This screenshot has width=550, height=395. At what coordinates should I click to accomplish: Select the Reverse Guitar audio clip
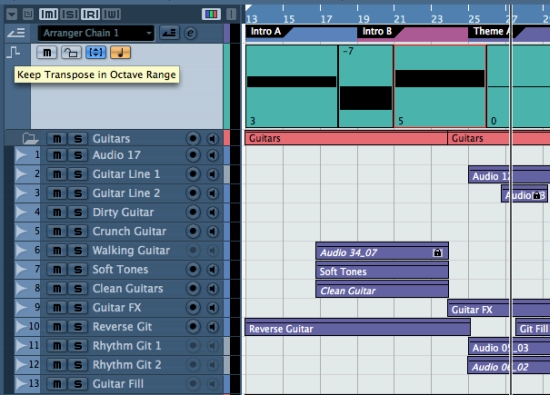pyautogui.click(x=358, y=327)
